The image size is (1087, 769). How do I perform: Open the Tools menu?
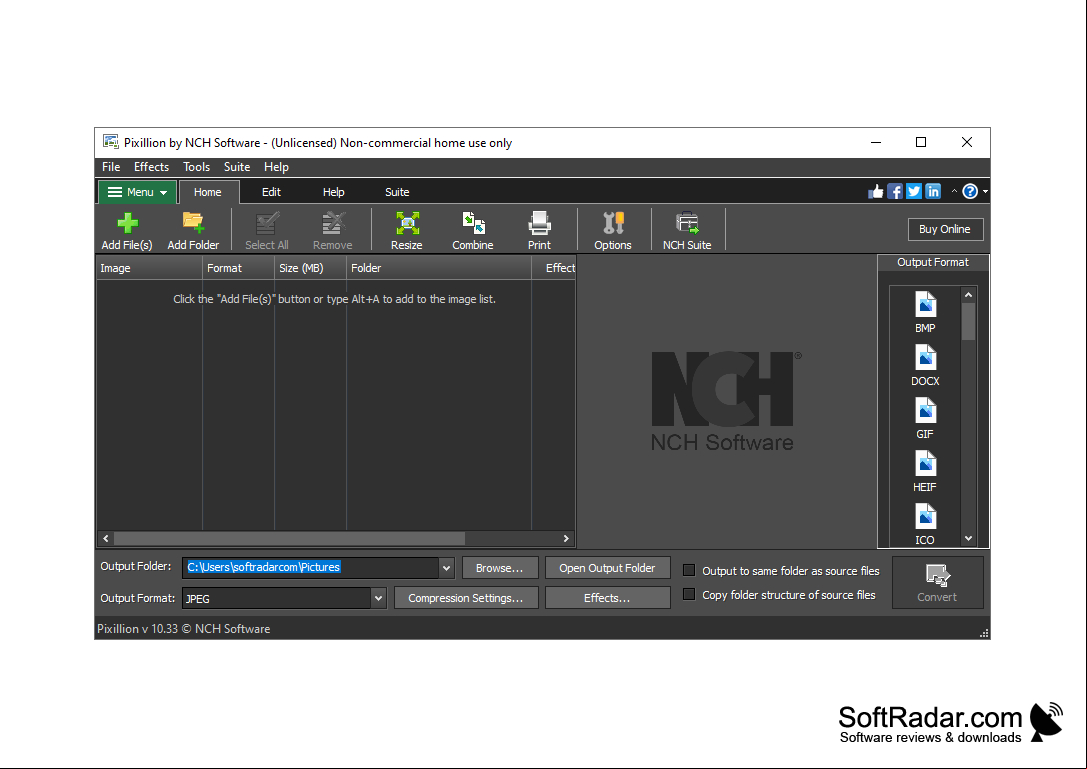coord(196,167)
